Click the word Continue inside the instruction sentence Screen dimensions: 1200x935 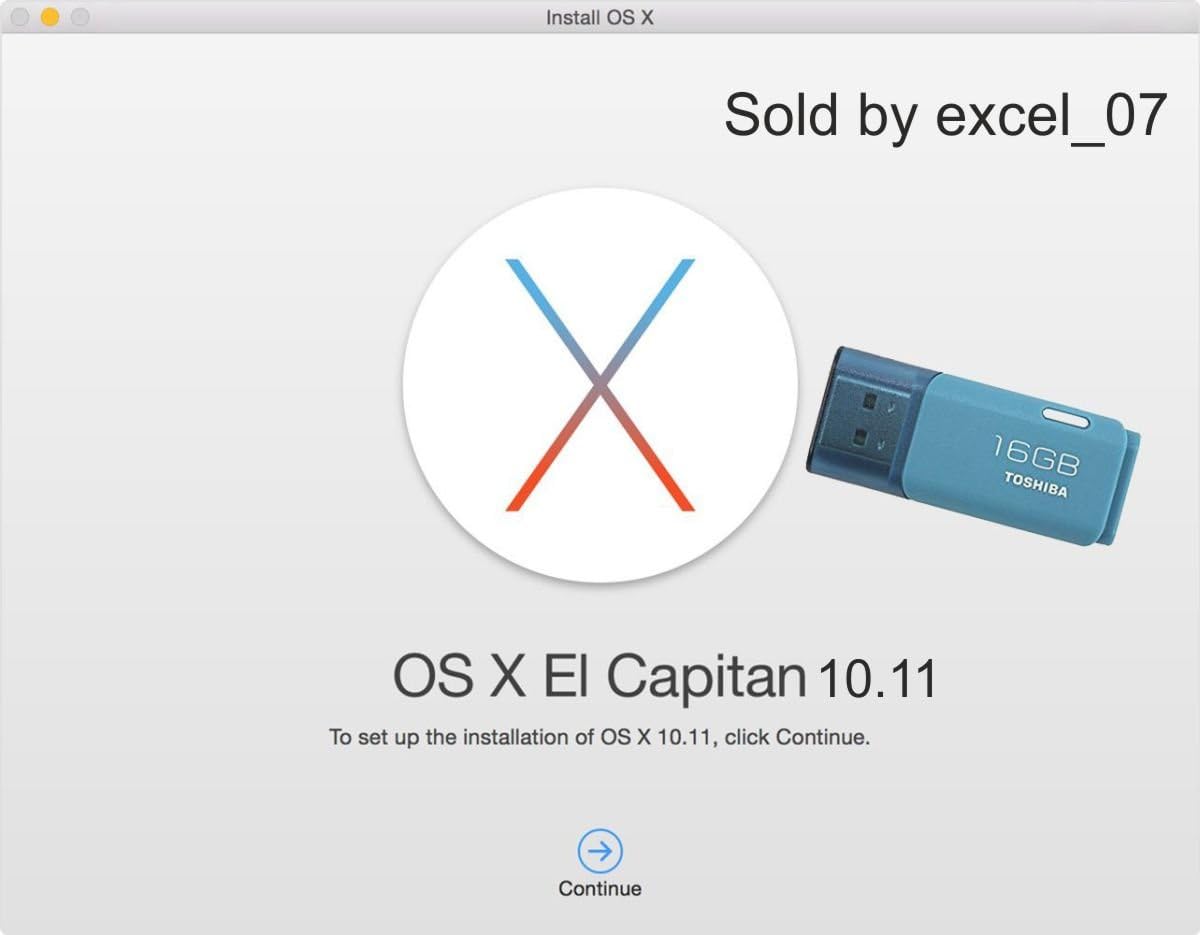click(x=820, y=738)
